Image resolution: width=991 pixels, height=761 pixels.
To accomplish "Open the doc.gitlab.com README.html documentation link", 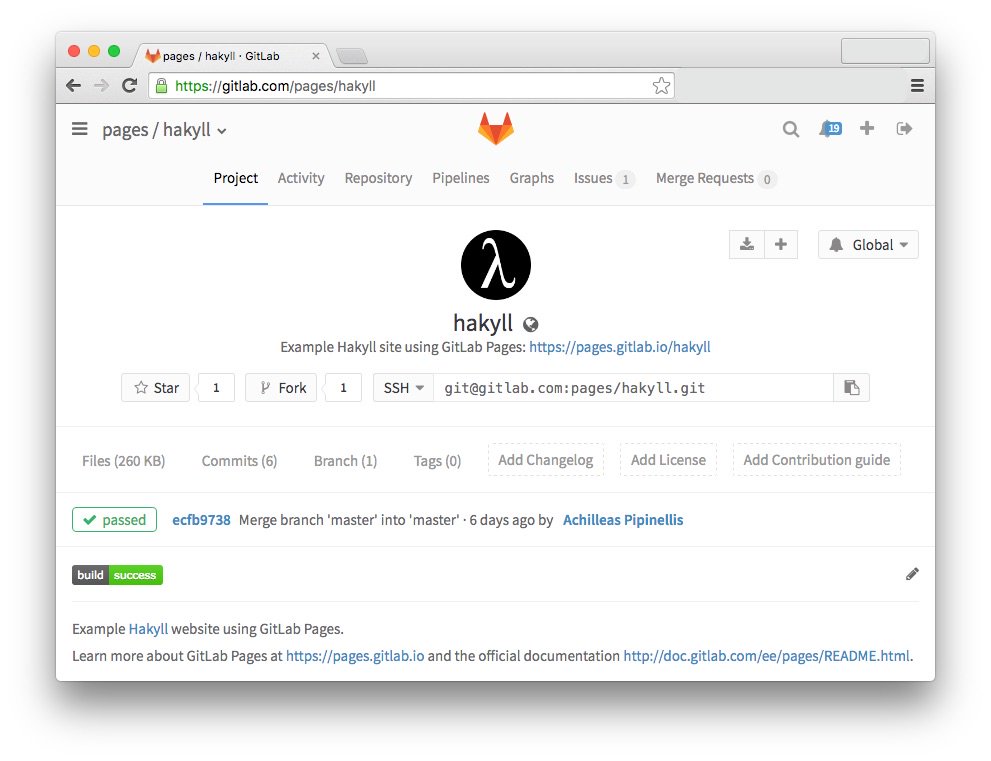I will click(766, 655).
